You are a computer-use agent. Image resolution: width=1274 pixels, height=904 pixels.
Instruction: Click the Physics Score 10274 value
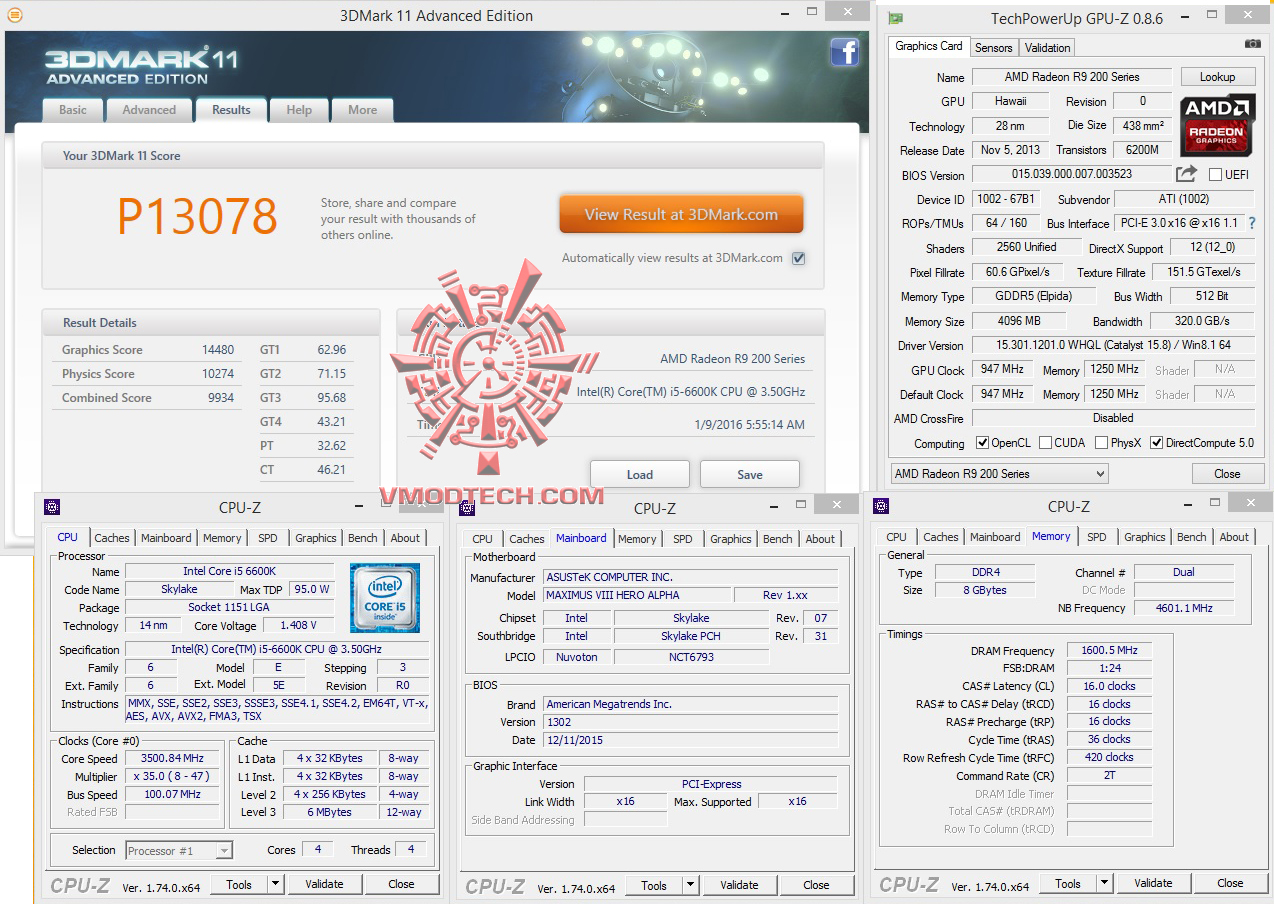pyautogui.click(x=217, y=374)
